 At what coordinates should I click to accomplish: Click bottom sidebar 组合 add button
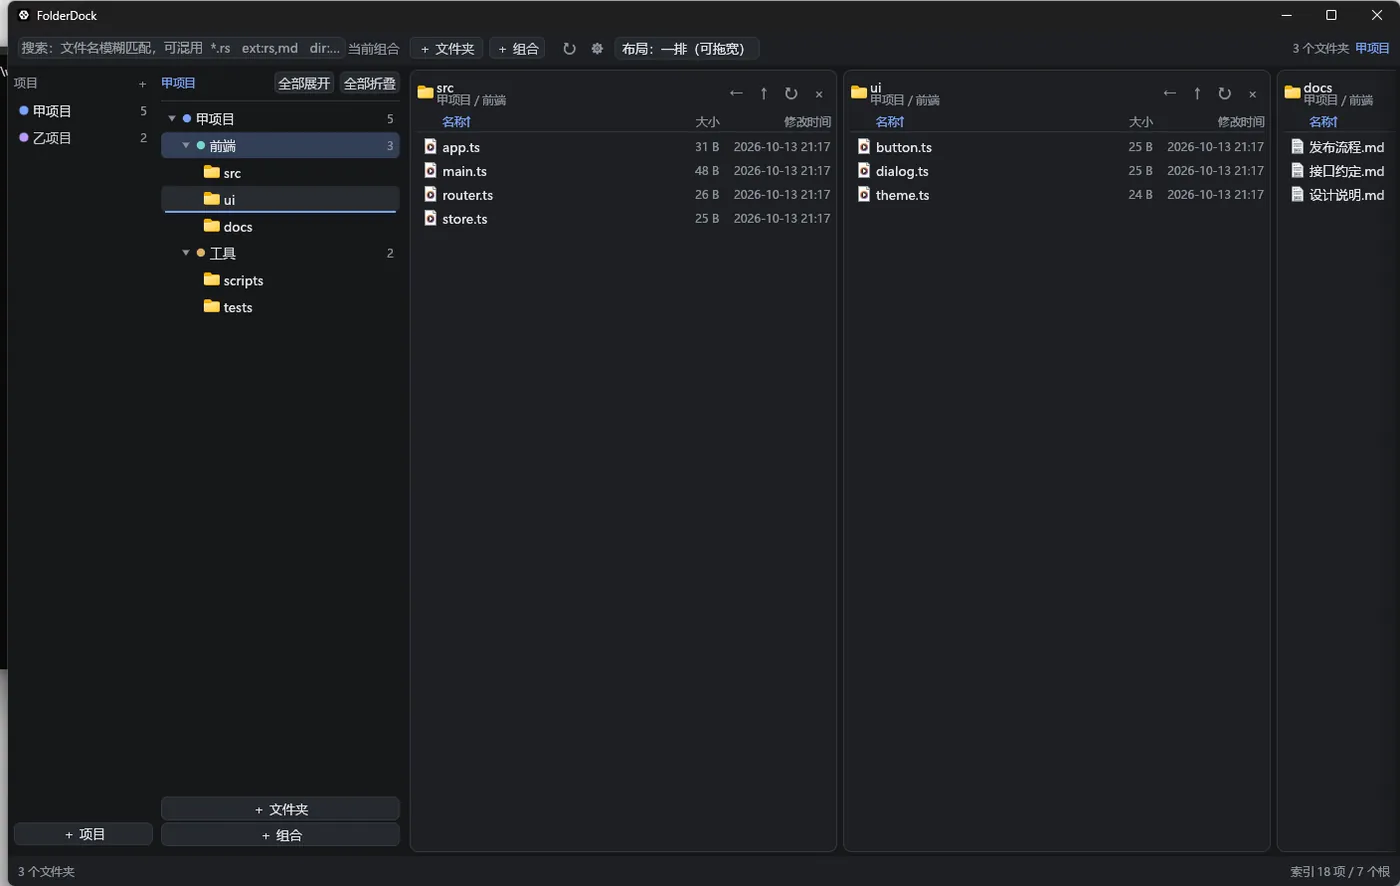click(281, 835)
